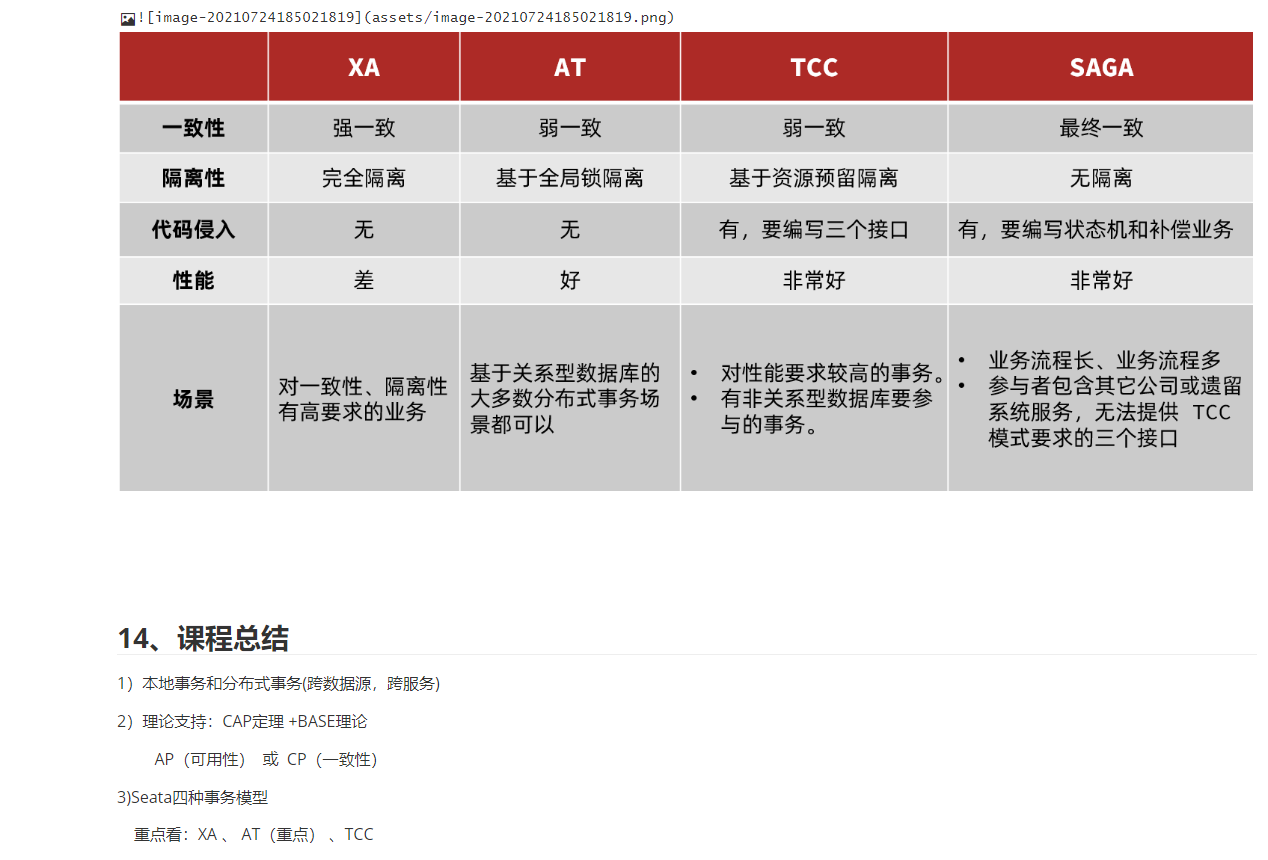Click line 1）本地事务和分布式事务
Screen dimensions: 1268x860
279,684
